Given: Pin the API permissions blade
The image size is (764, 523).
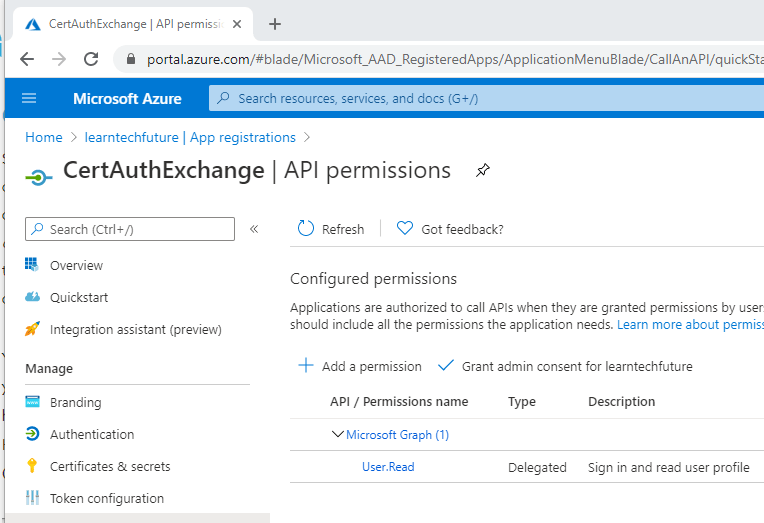Looking at the screenshot, I should point(483,171).
